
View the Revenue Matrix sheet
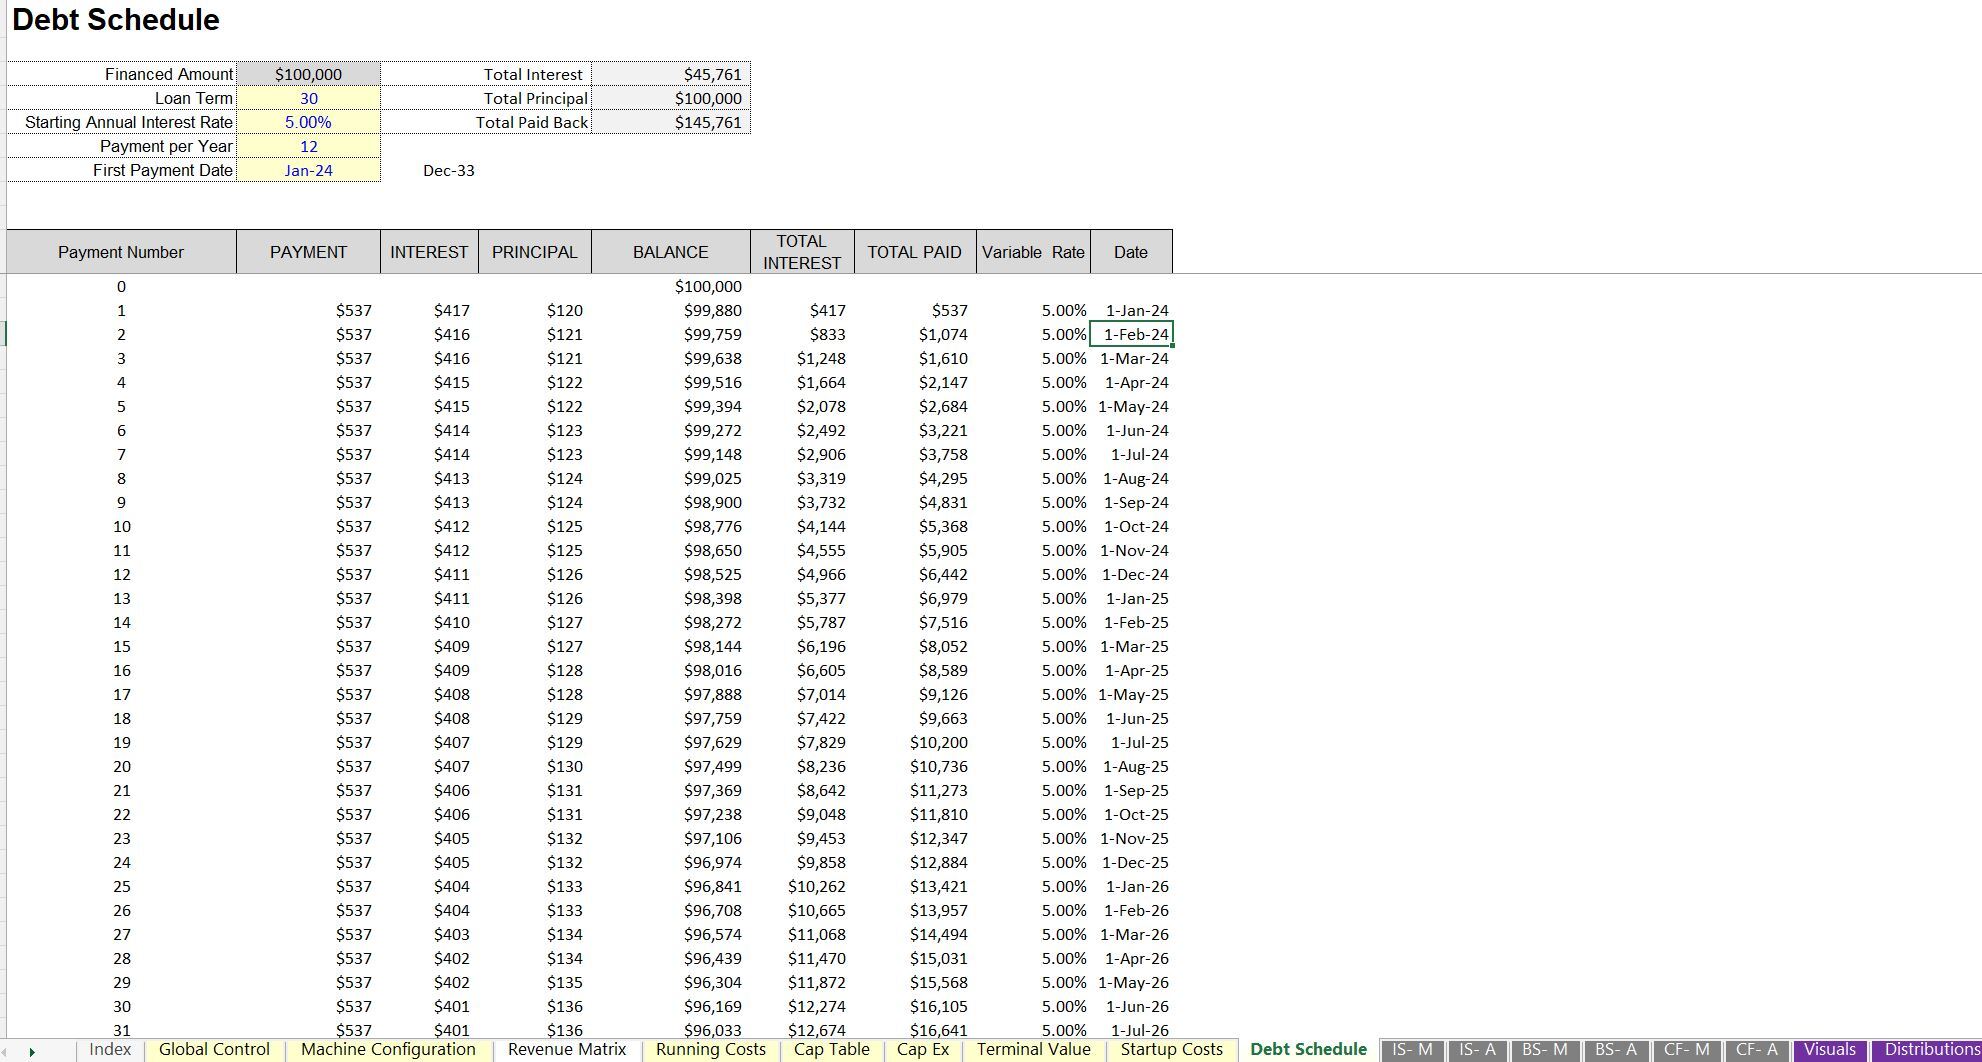(565, 1049)
